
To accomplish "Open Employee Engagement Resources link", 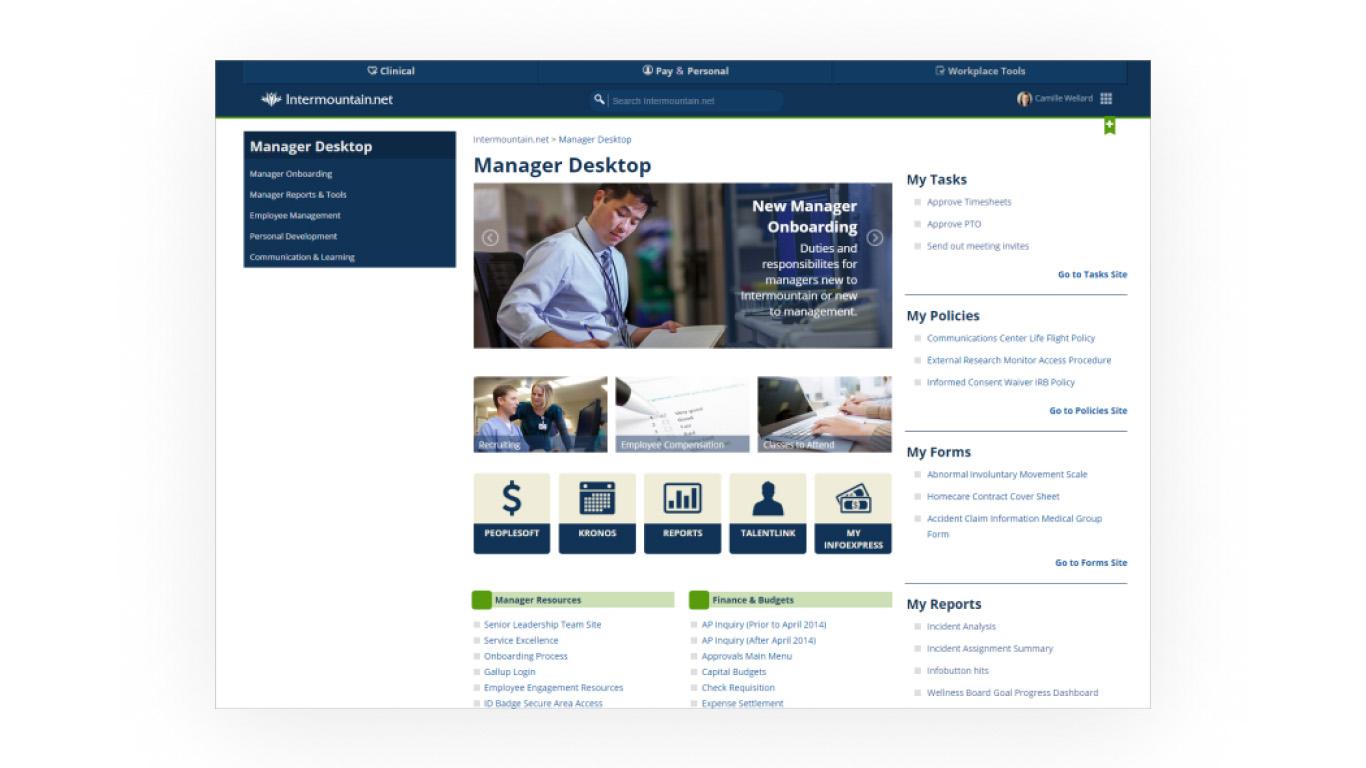I will click(553, 688).
